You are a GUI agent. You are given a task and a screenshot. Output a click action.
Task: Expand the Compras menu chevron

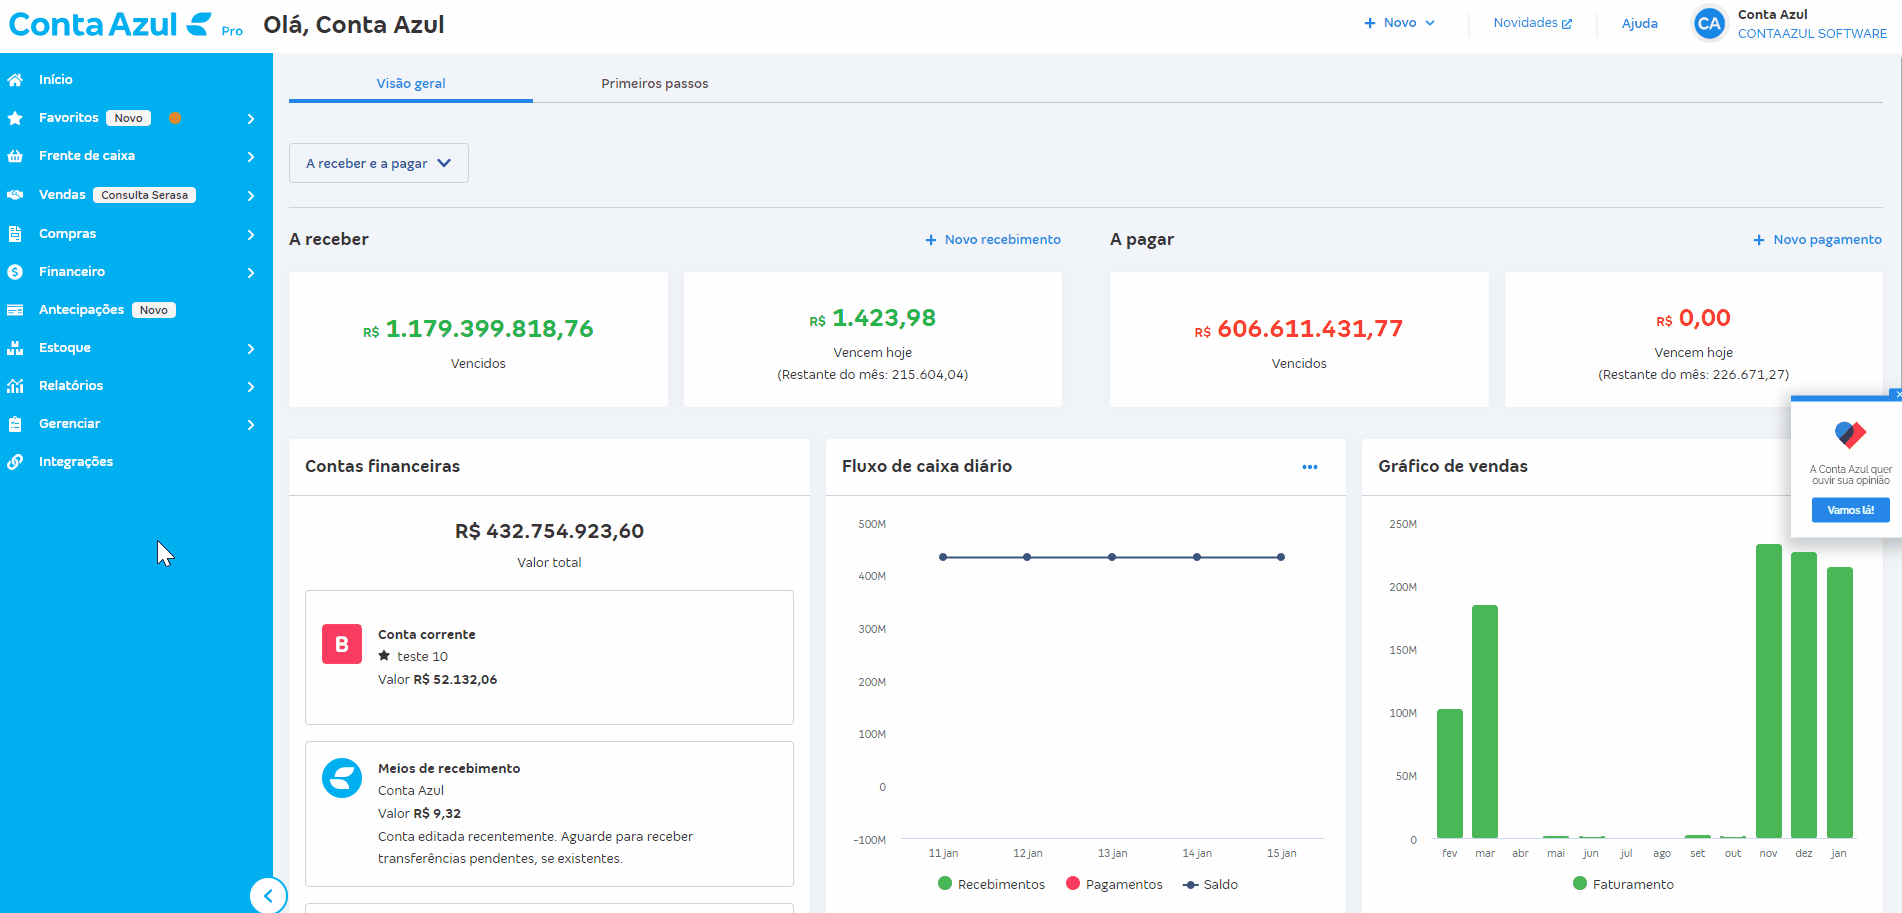coord(251,235)
